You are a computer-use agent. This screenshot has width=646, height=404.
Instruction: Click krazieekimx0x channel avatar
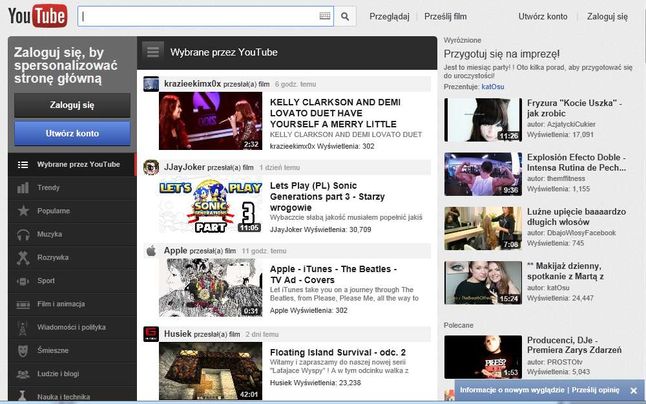coord(151,84)
